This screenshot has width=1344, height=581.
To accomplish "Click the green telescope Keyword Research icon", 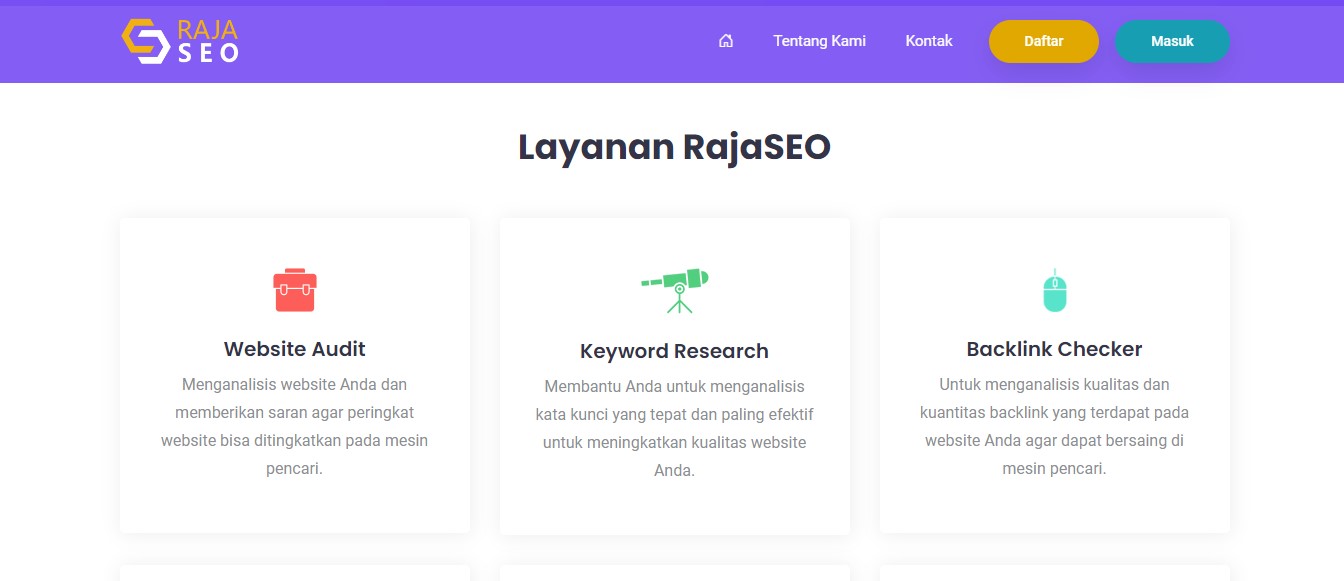I will (675, 290).
